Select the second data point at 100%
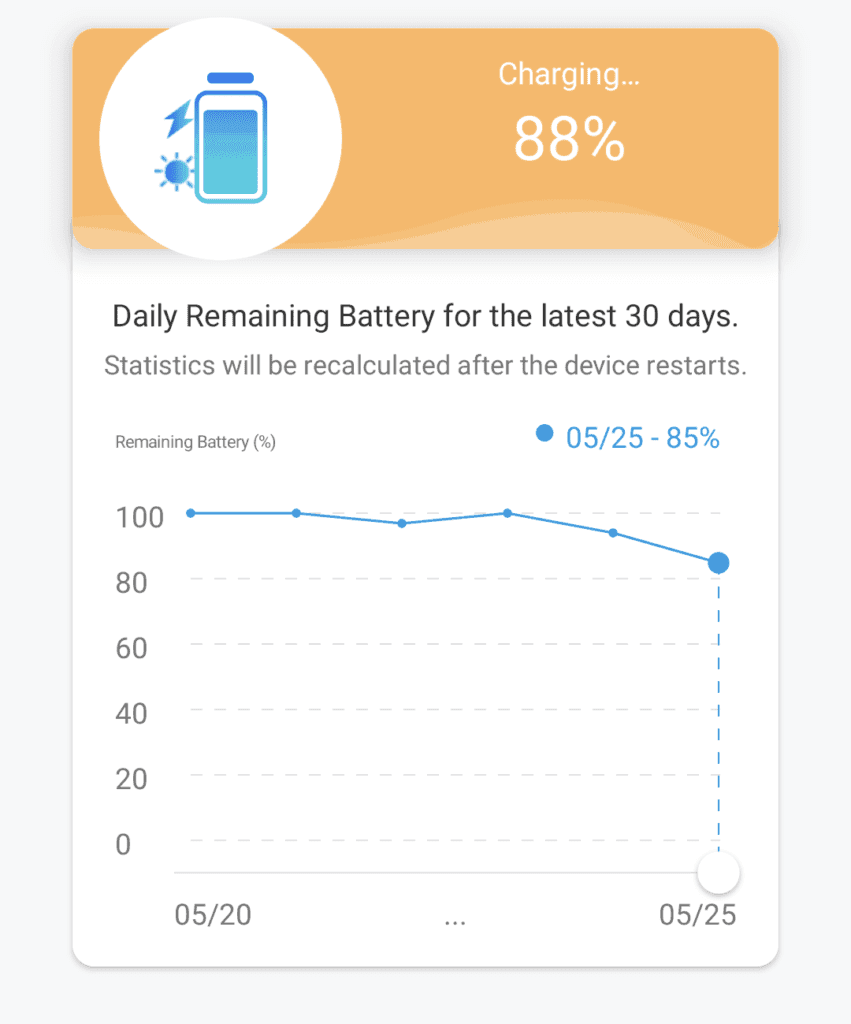 (x=296, y=513)
